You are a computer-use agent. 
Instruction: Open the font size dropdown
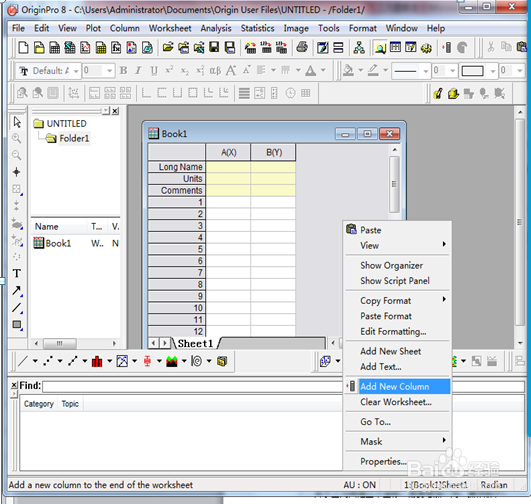110,71
